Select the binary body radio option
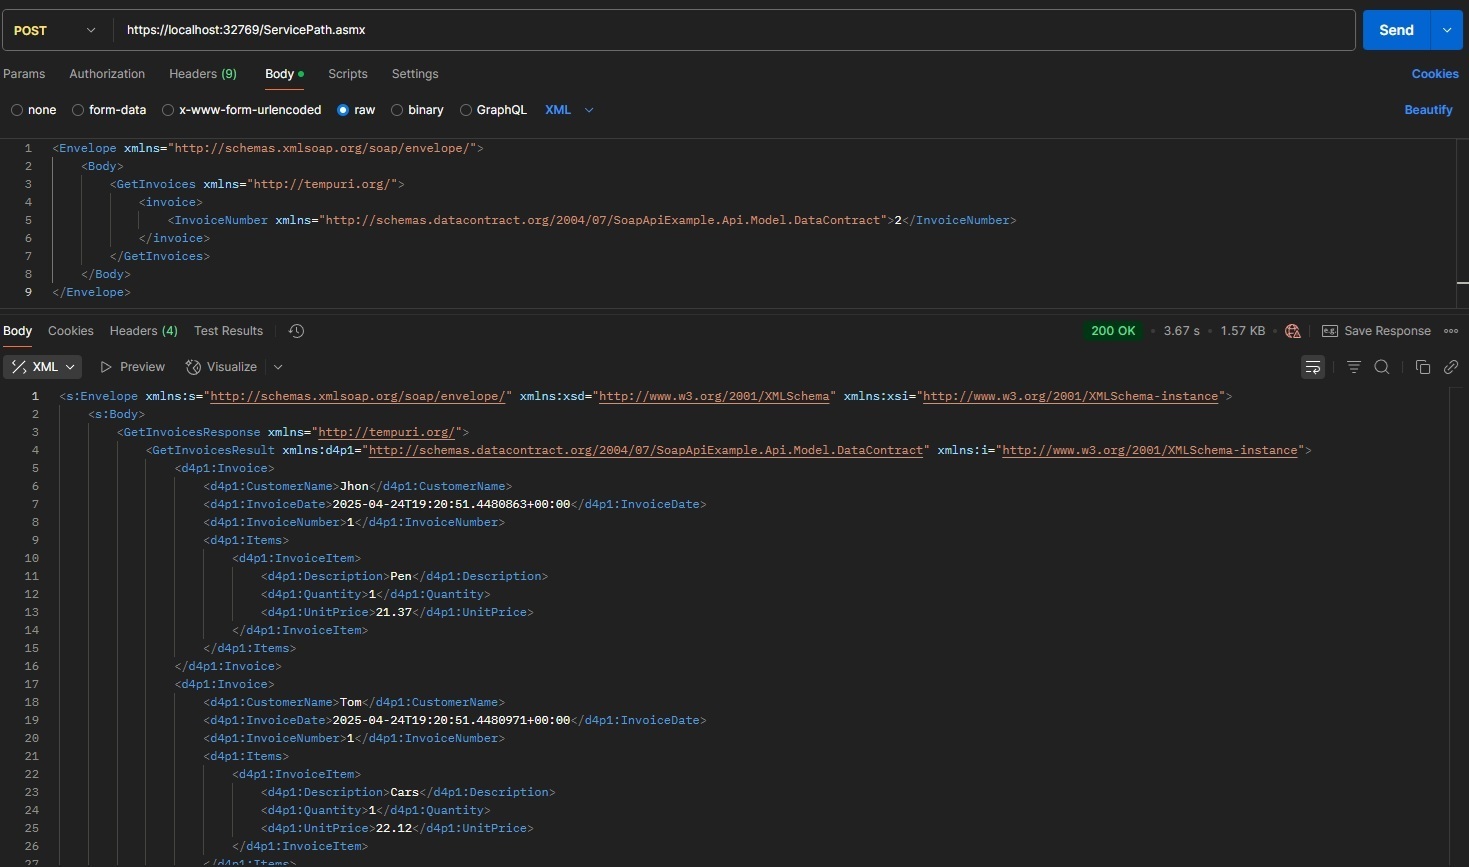The width and height of the screenshot is (1469, 867). [x=397, y=110]
